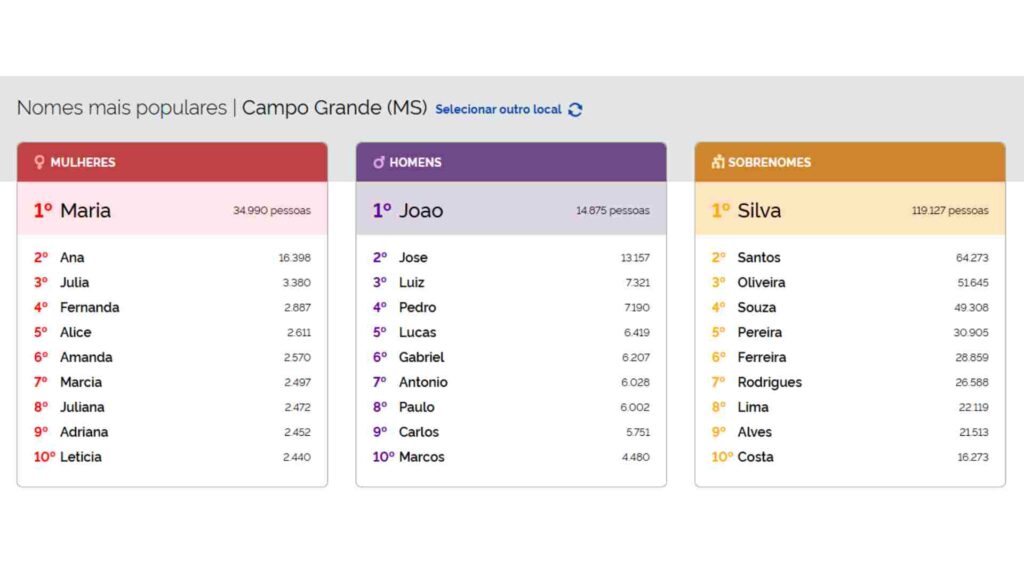Select the name Leticia ranked tenth
Image resolution: width=1024 pixels, height=576 pixels.
pos(80,457)
